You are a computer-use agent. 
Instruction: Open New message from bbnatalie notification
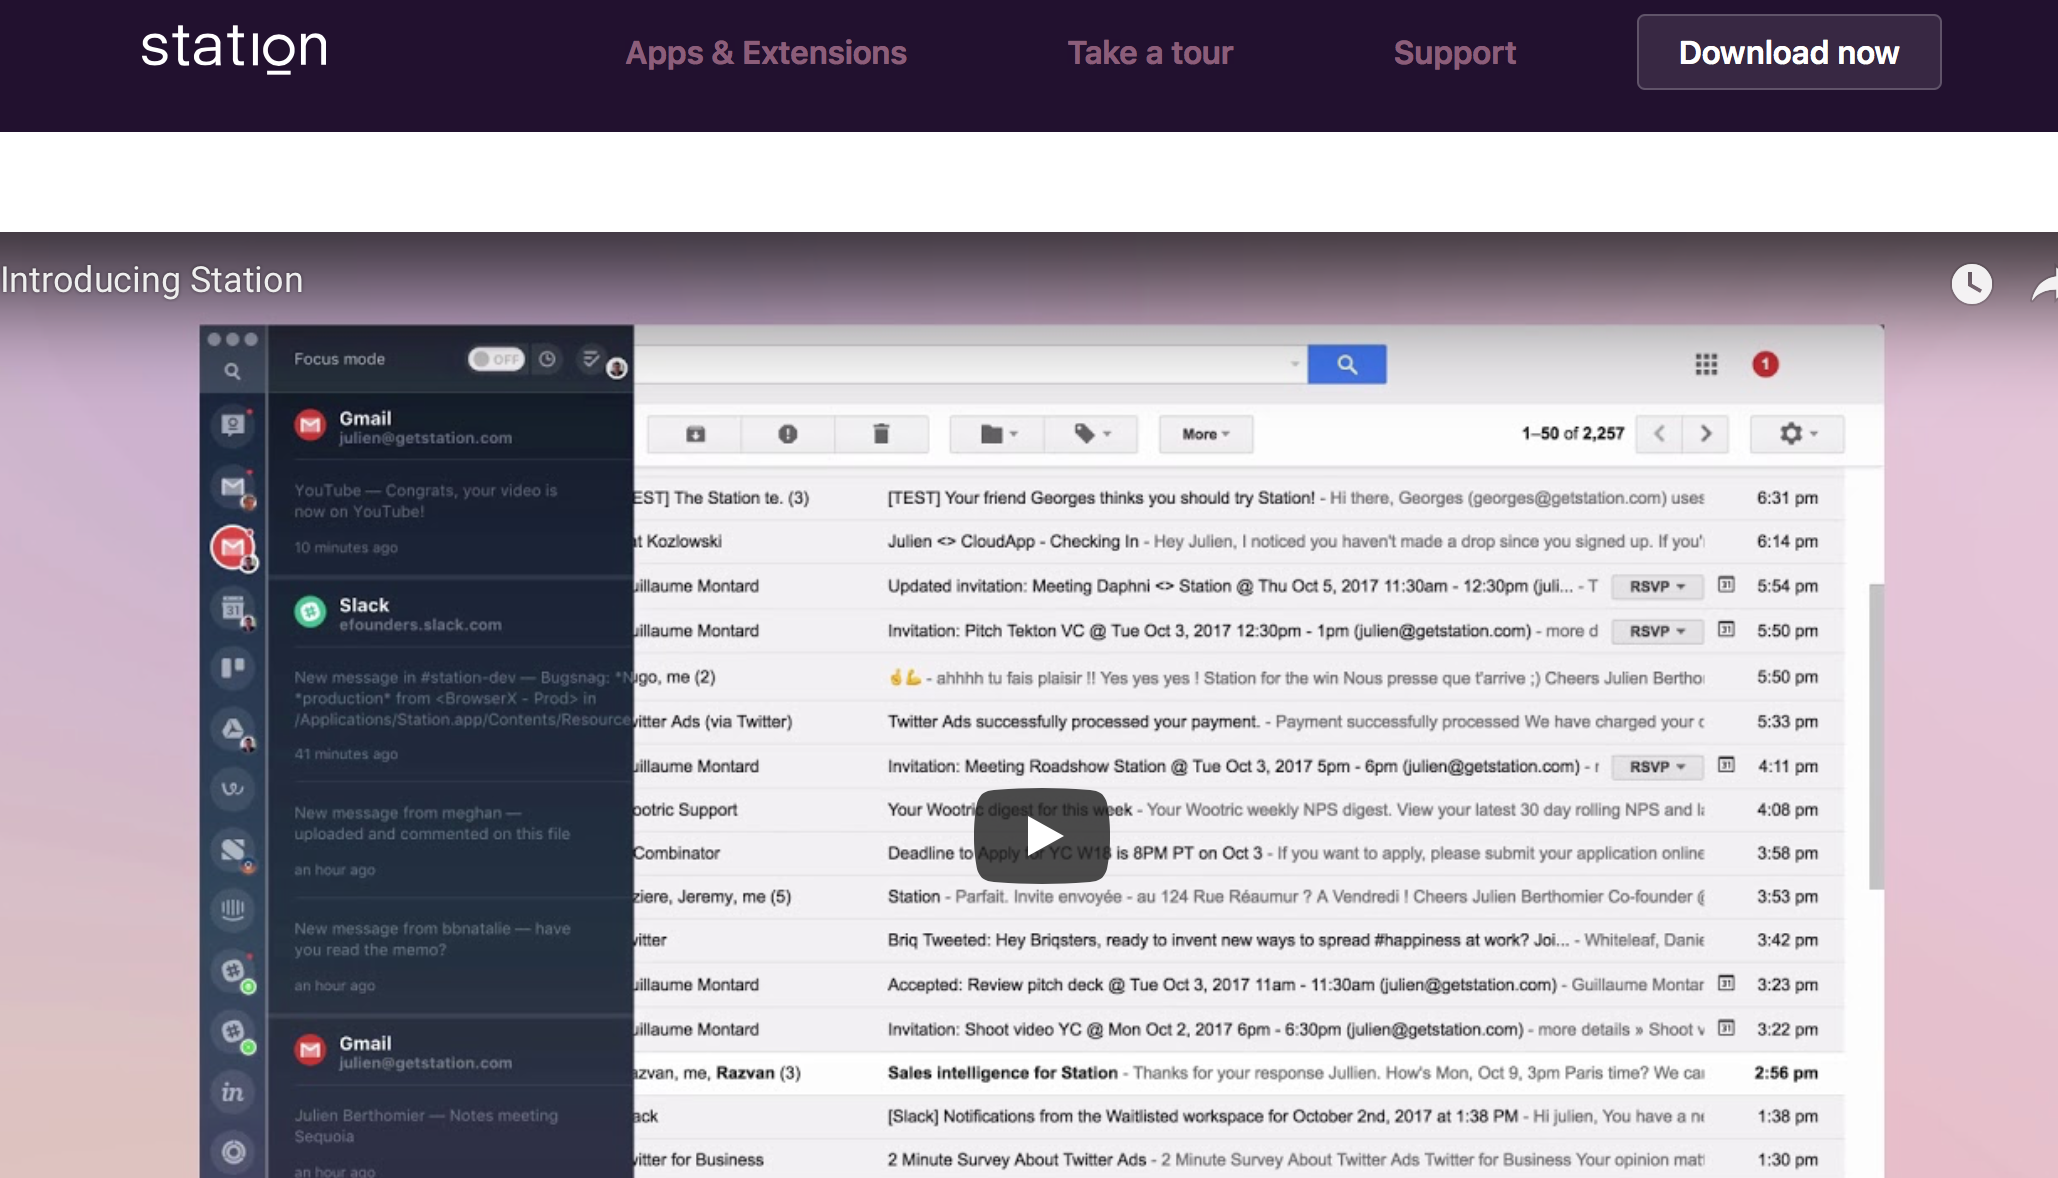tap(451, 956)
